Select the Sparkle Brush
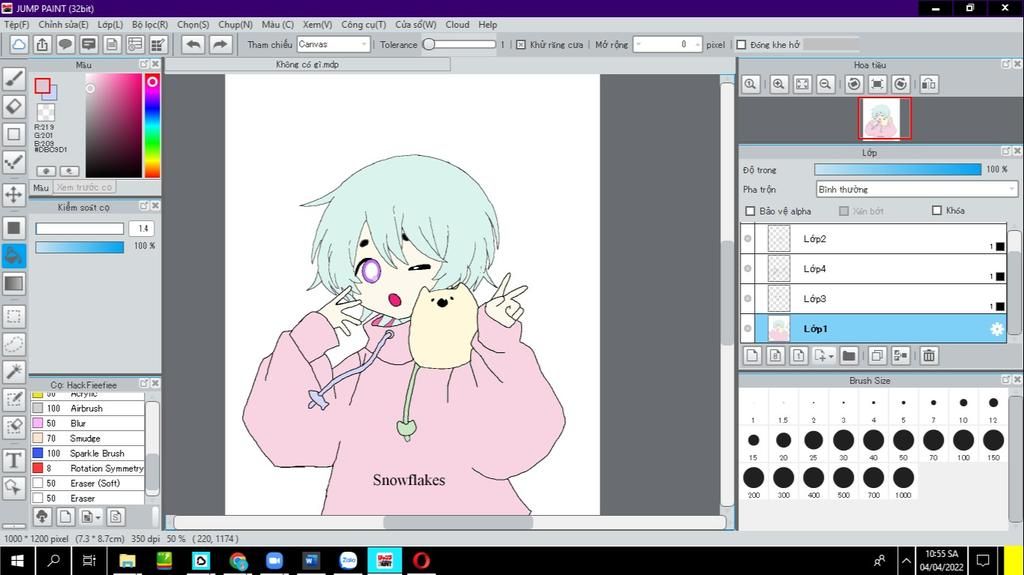This screenshot has height=575, width=1024. [88, 453]
